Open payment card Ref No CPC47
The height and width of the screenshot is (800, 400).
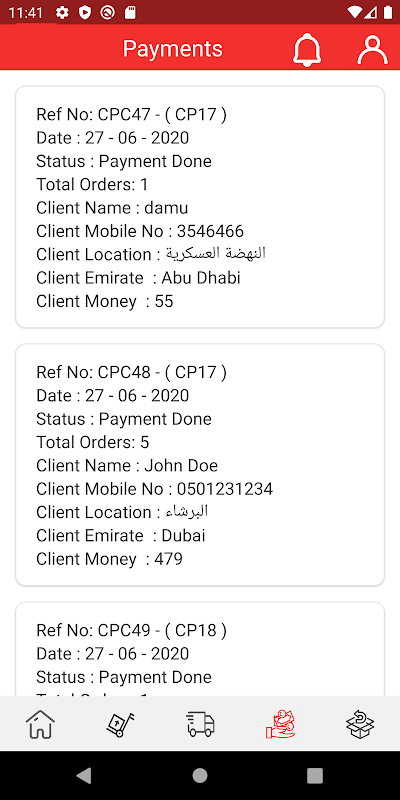[200, 207]
